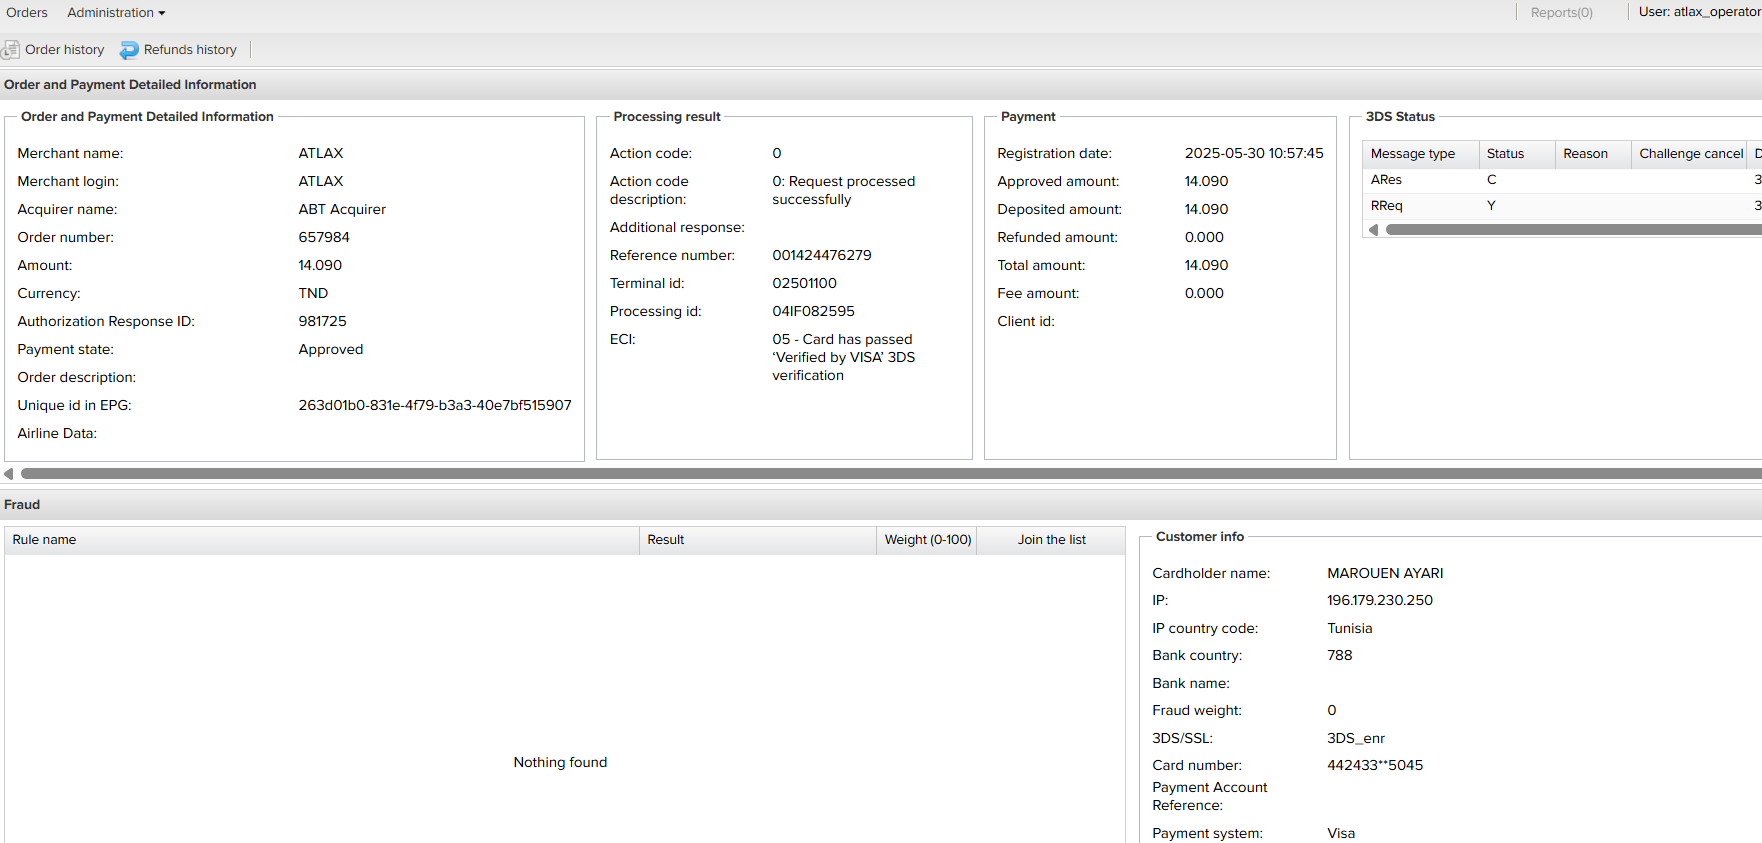Open the Order history icon
Image resolution: width=1762 pixels, height=843 pixels.
pos(11,50)
